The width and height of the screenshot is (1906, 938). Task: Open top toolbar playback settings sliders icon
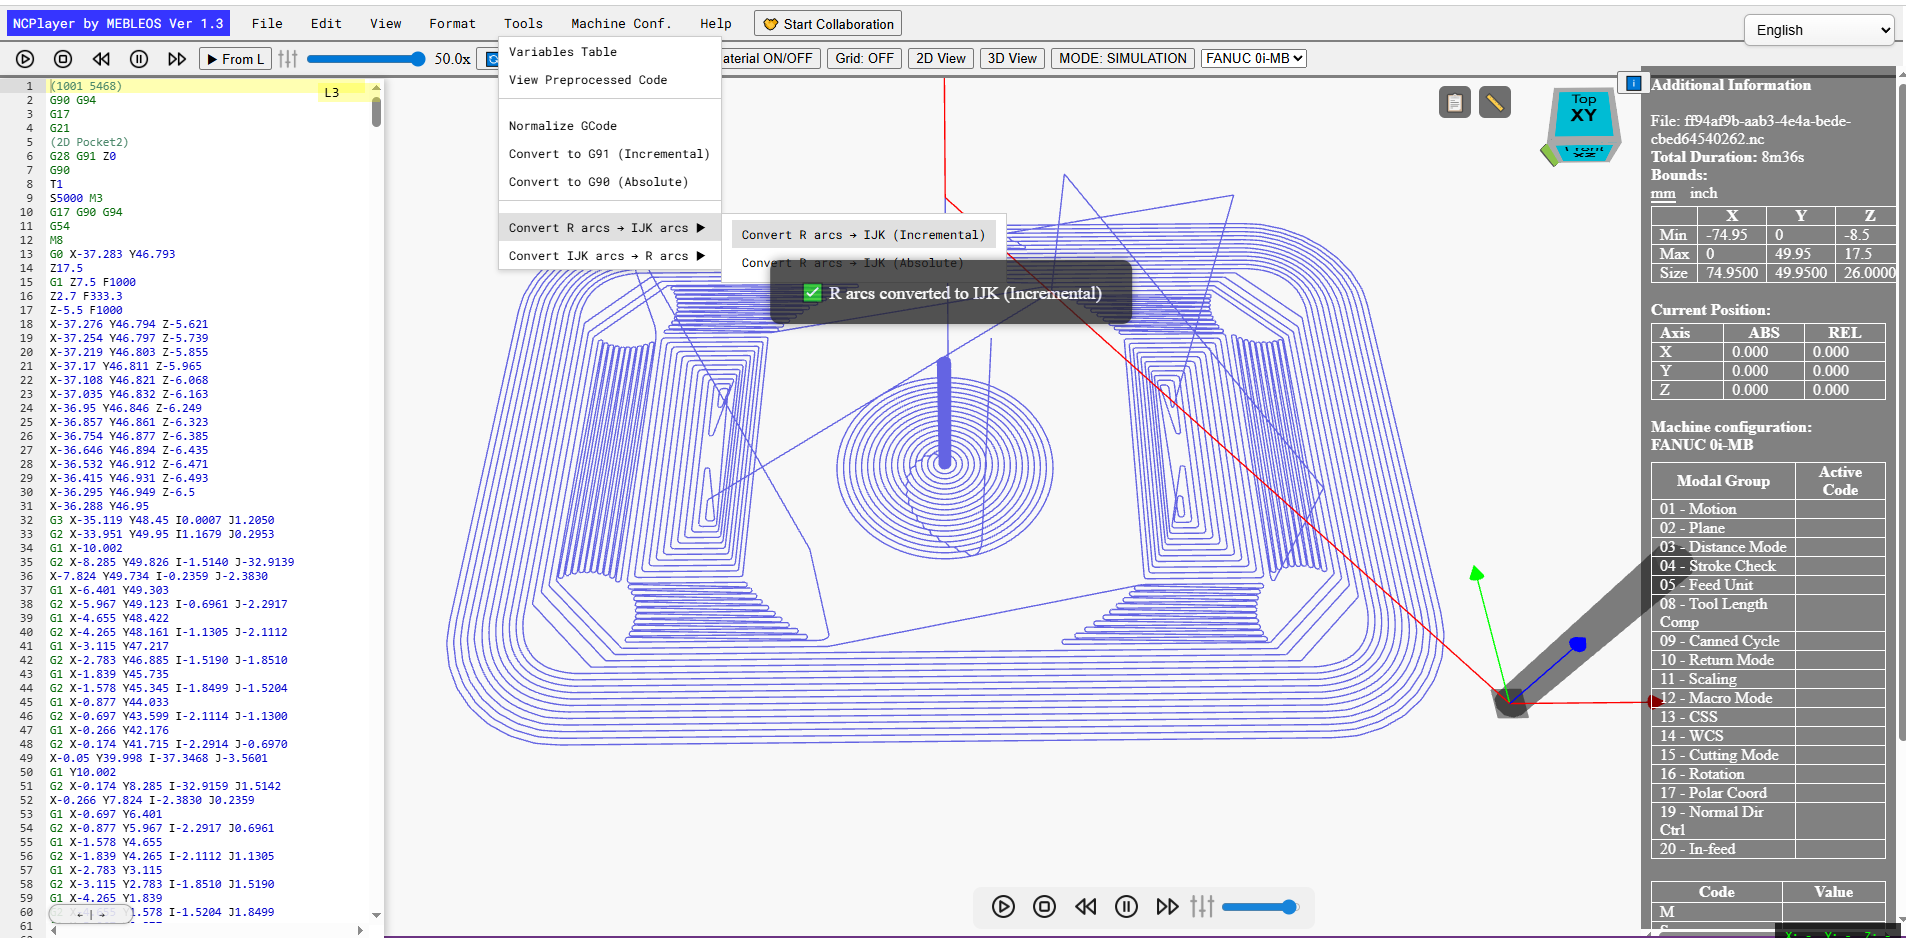pos(288,59)
